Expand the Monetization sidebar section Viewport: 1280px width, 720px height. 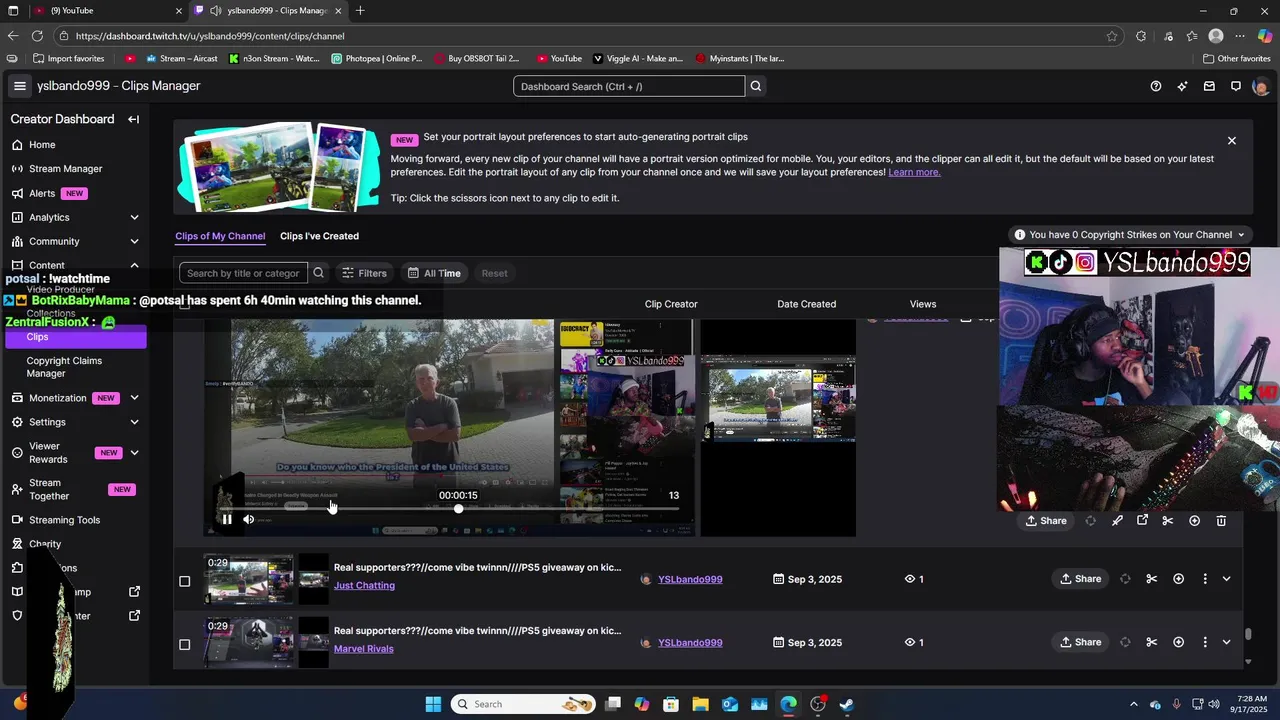[134, 398]
